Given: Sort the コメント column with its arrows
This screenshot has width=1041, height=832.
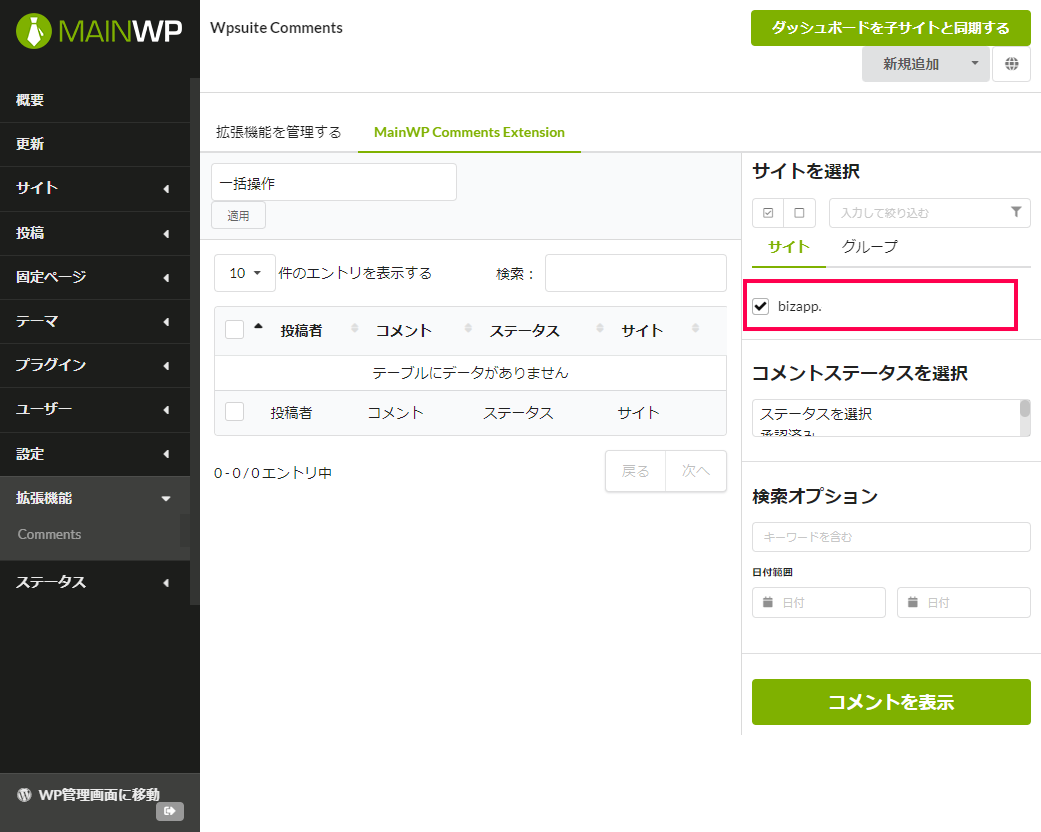Looking at the screenshot, I should coord(468,328).
